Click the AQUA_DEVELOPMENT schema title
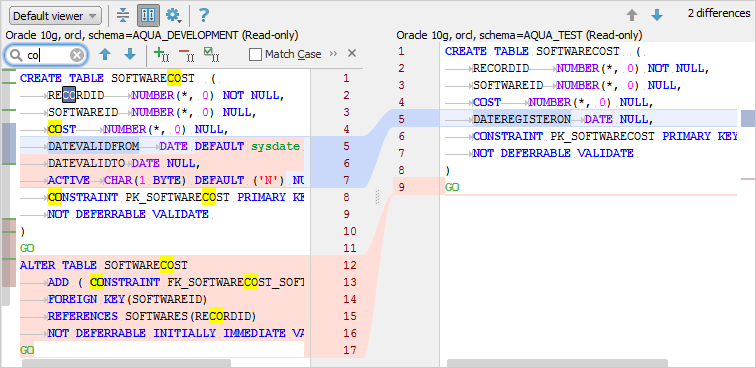756x368 pixels. pos(152,35)
